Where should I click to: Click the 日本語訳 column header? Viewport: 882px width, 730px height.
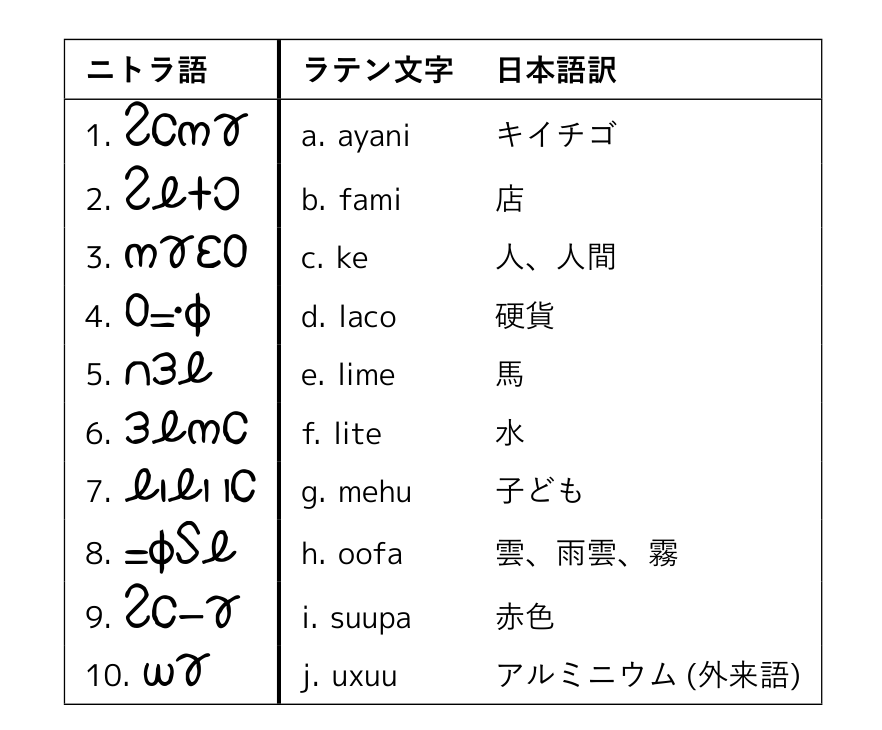556,70
